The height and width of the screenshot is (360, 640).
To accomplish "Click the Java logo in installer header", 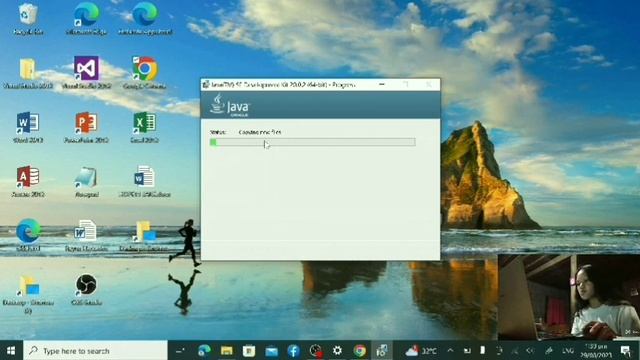I will pos(229,105).
